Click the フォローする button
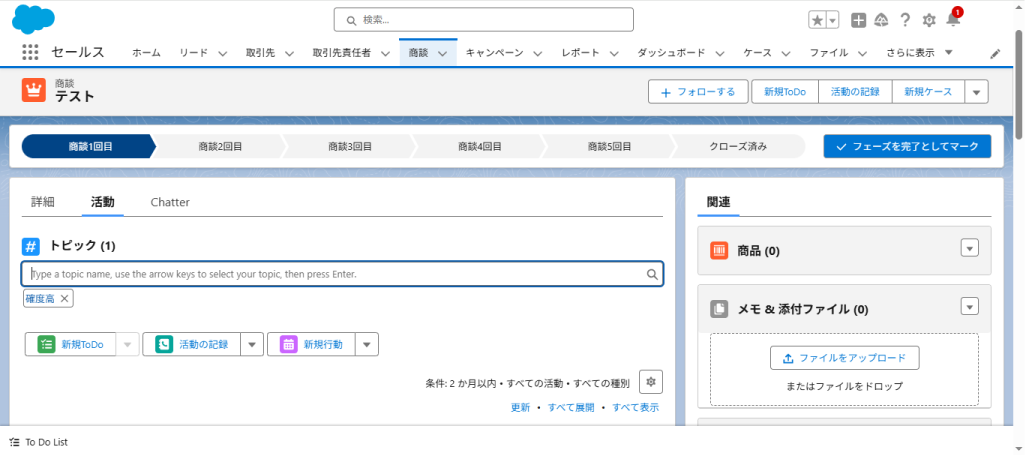Screen dimensions: 1025x455 tap(699, 92)
